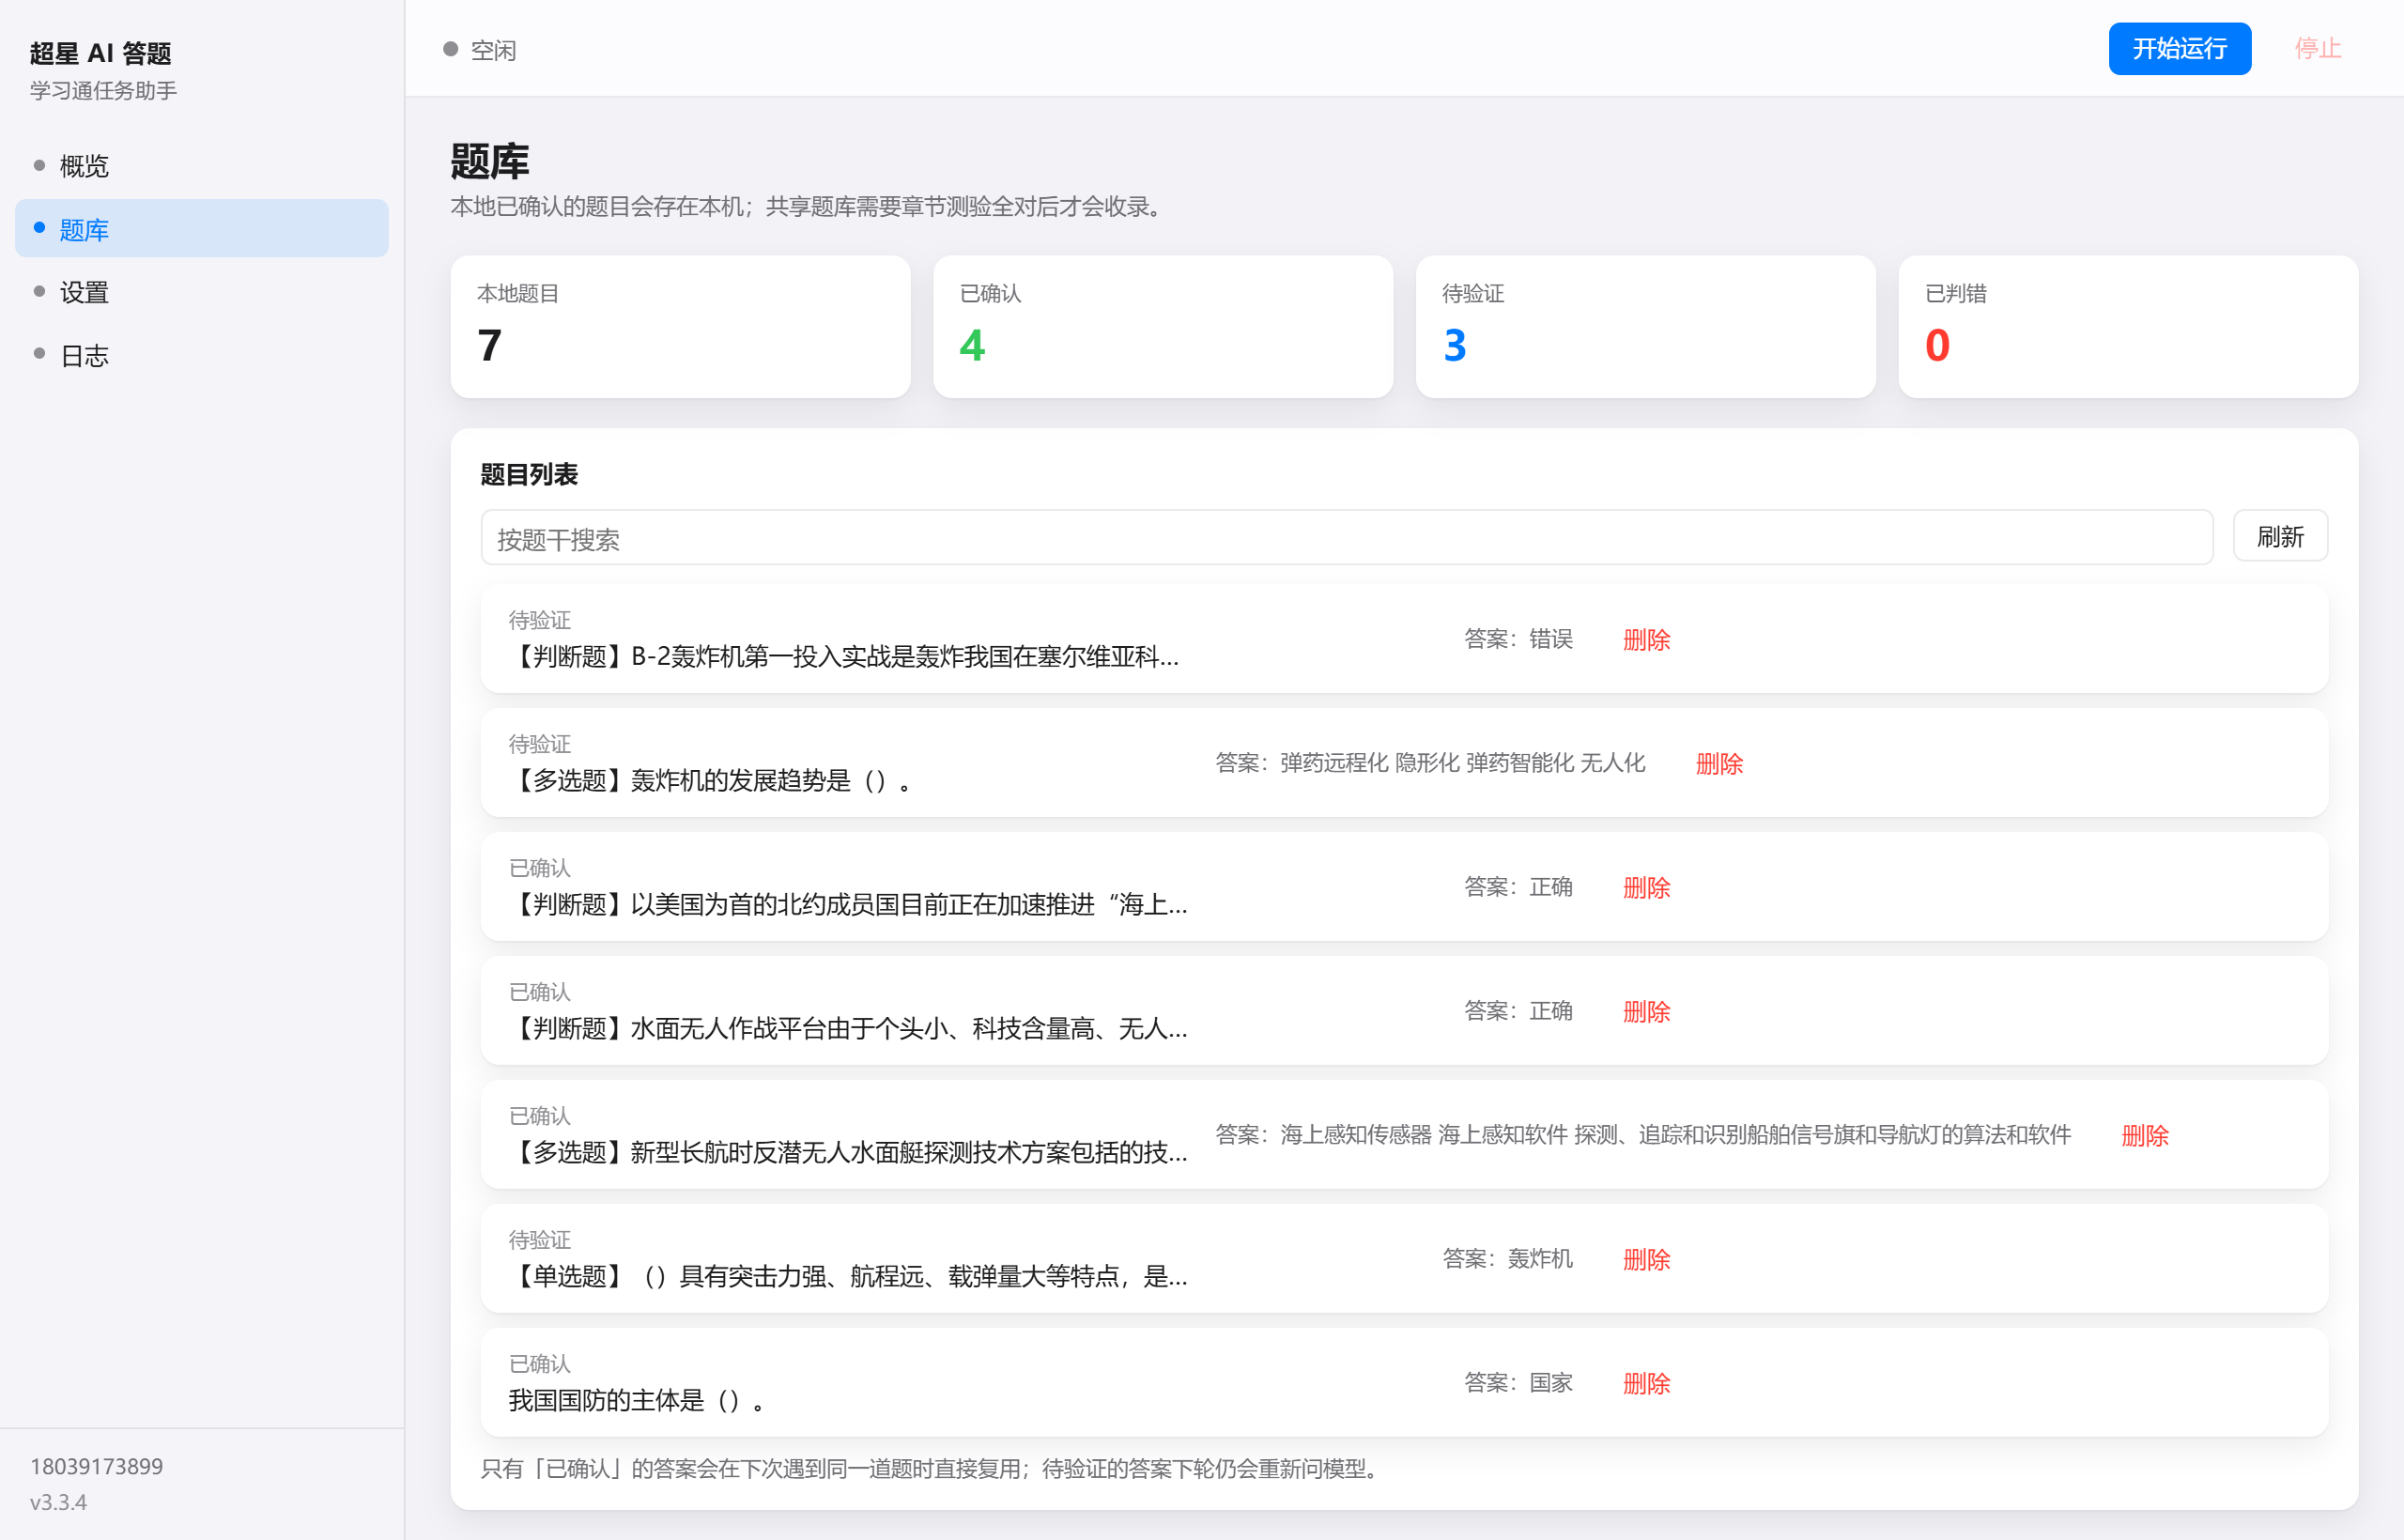Focus the 按题干搜索 search field
Viewport: 2404px width, 1540px height.
[1346, 538]
